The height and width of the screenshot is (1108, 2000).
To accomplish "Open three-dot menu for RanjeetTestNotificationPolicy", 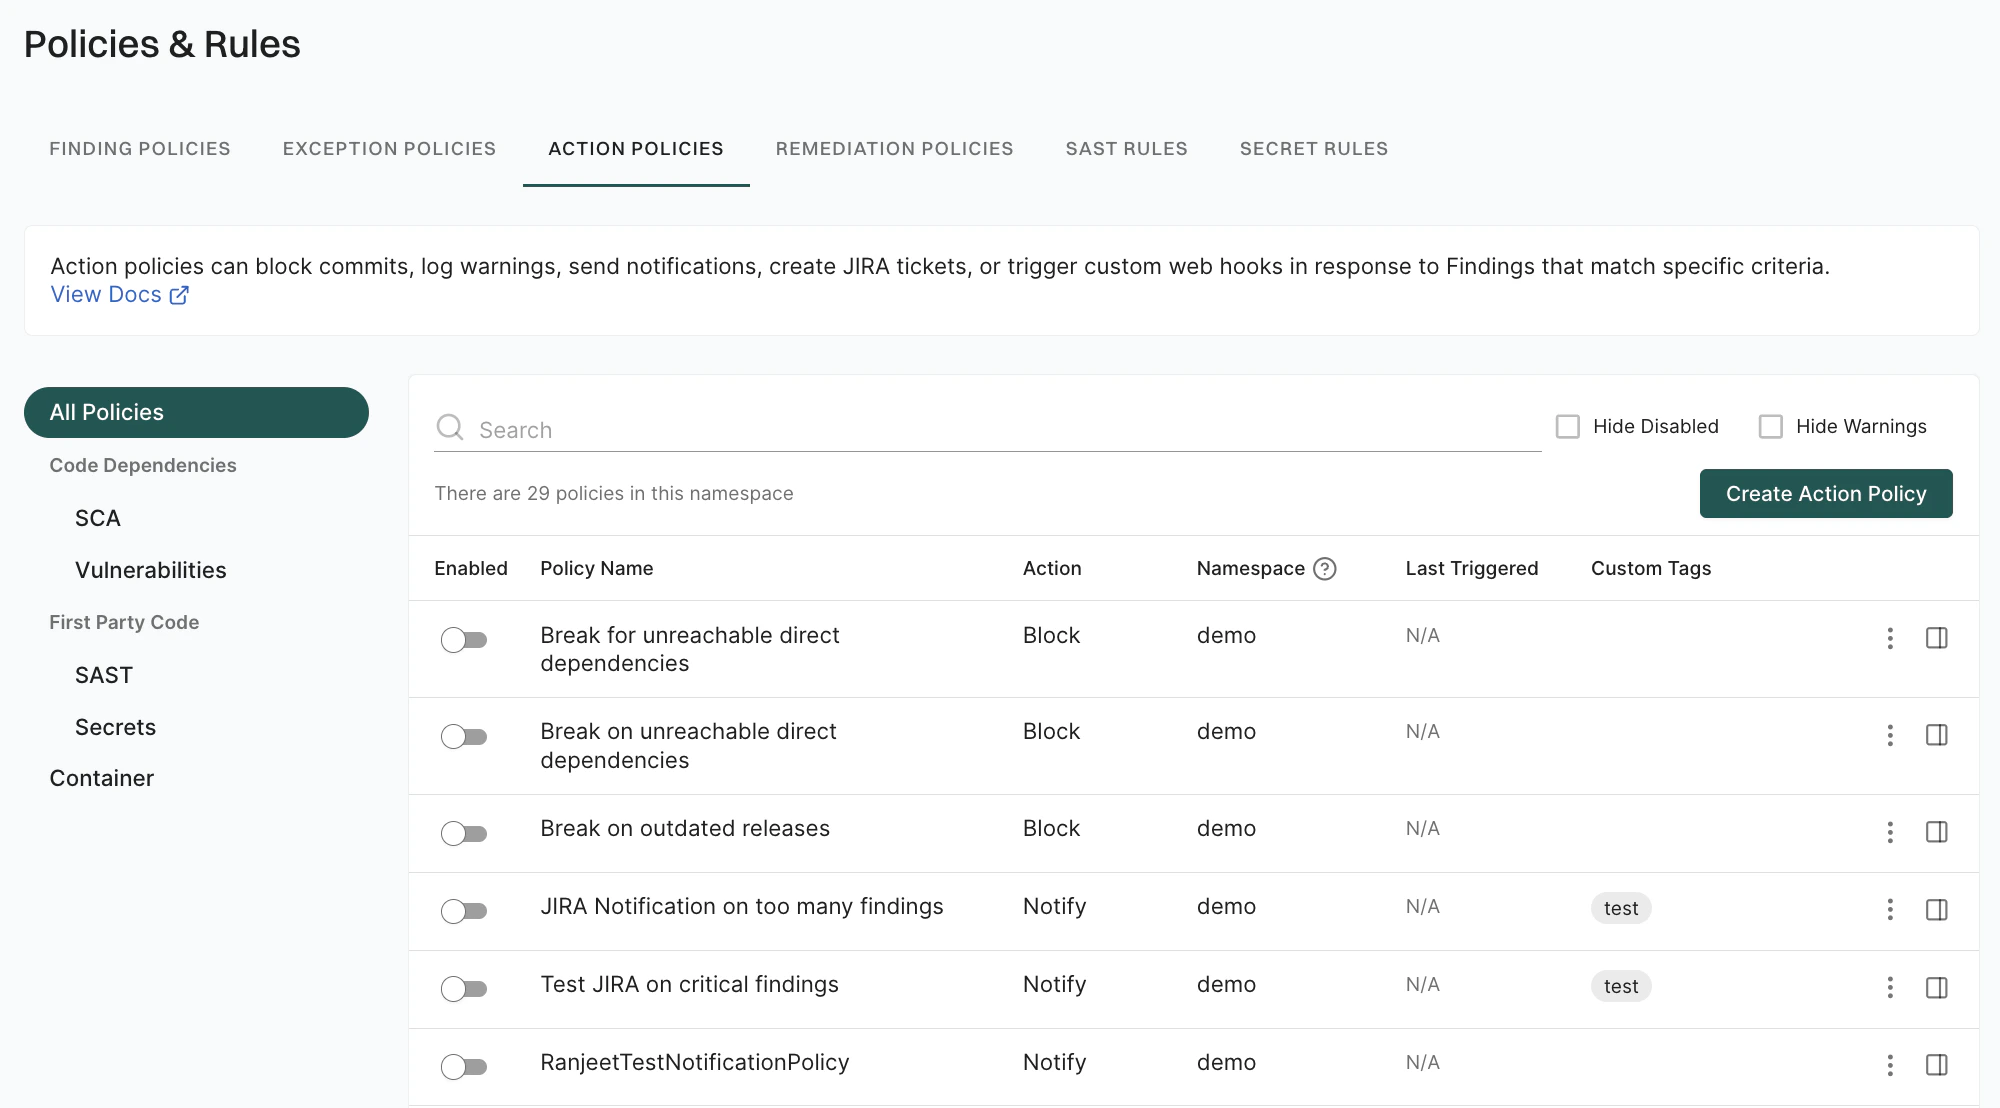I will click(x=1889, y=1065).
